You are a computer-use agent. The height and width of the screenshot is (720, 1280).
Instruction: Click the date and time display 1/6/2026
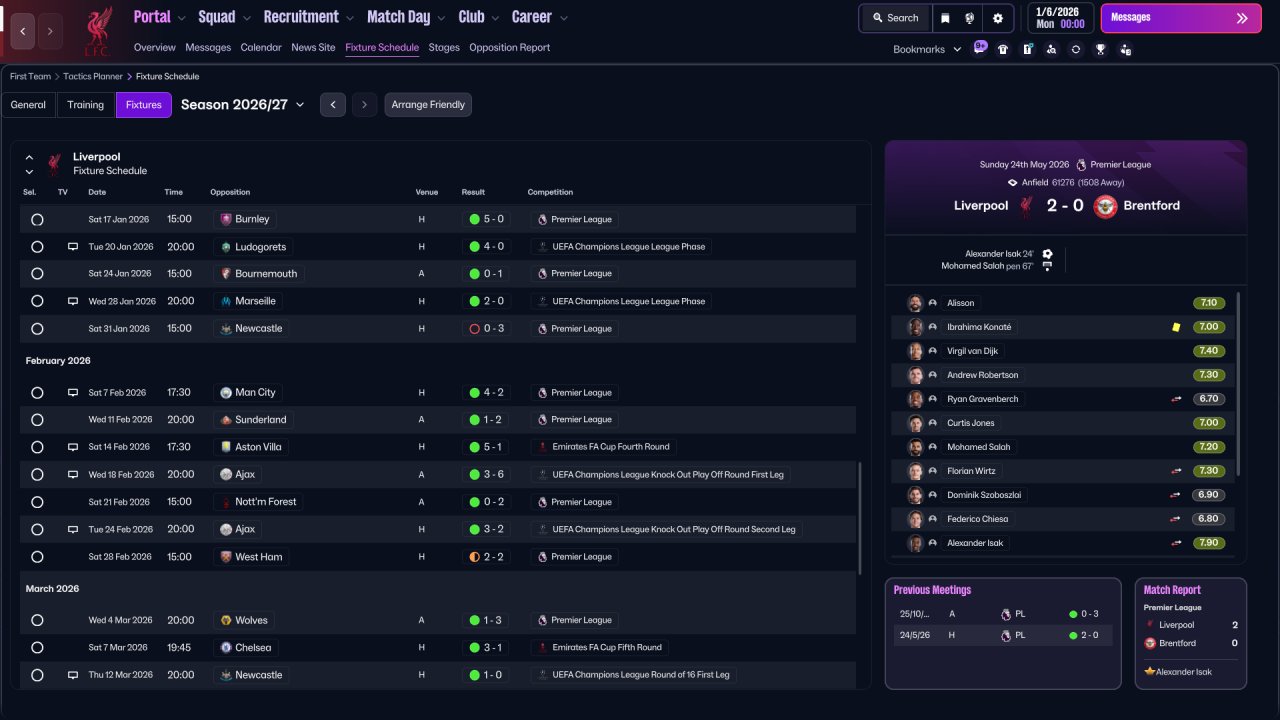(x=1060, y=18)
